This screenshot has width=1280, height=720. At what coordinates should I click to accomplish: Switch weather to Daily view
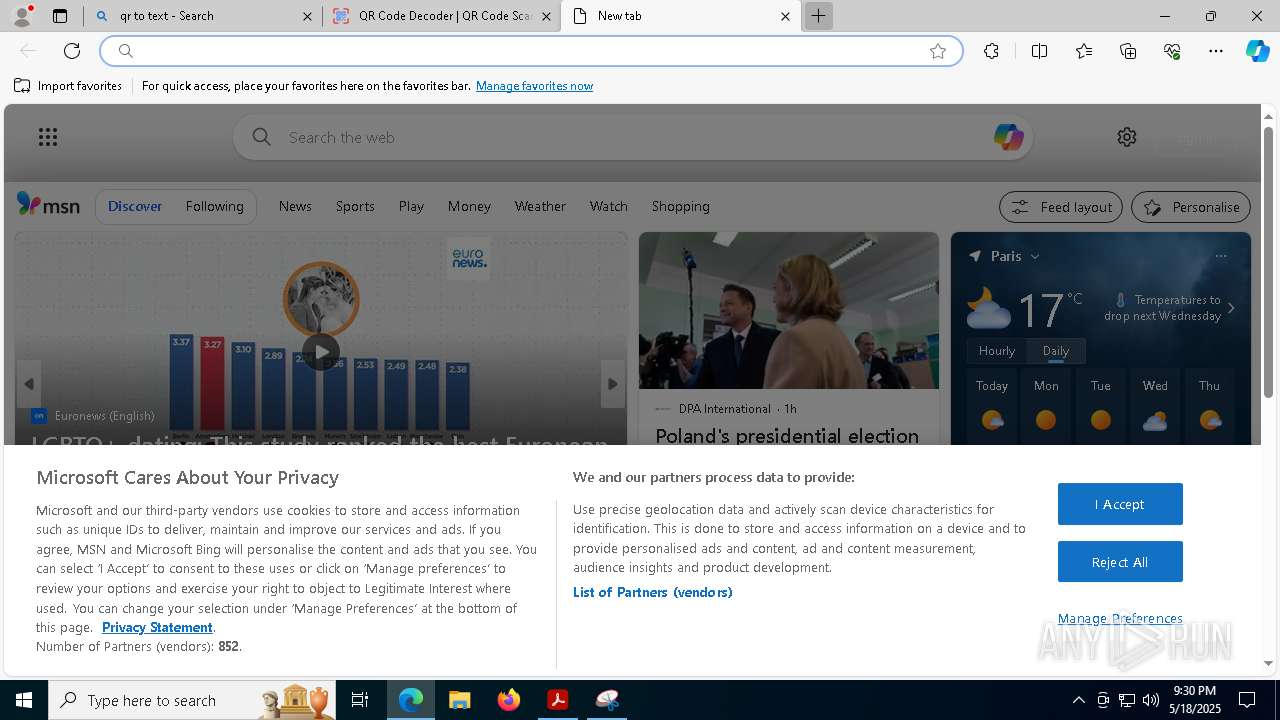click(x=1056, y=351)
